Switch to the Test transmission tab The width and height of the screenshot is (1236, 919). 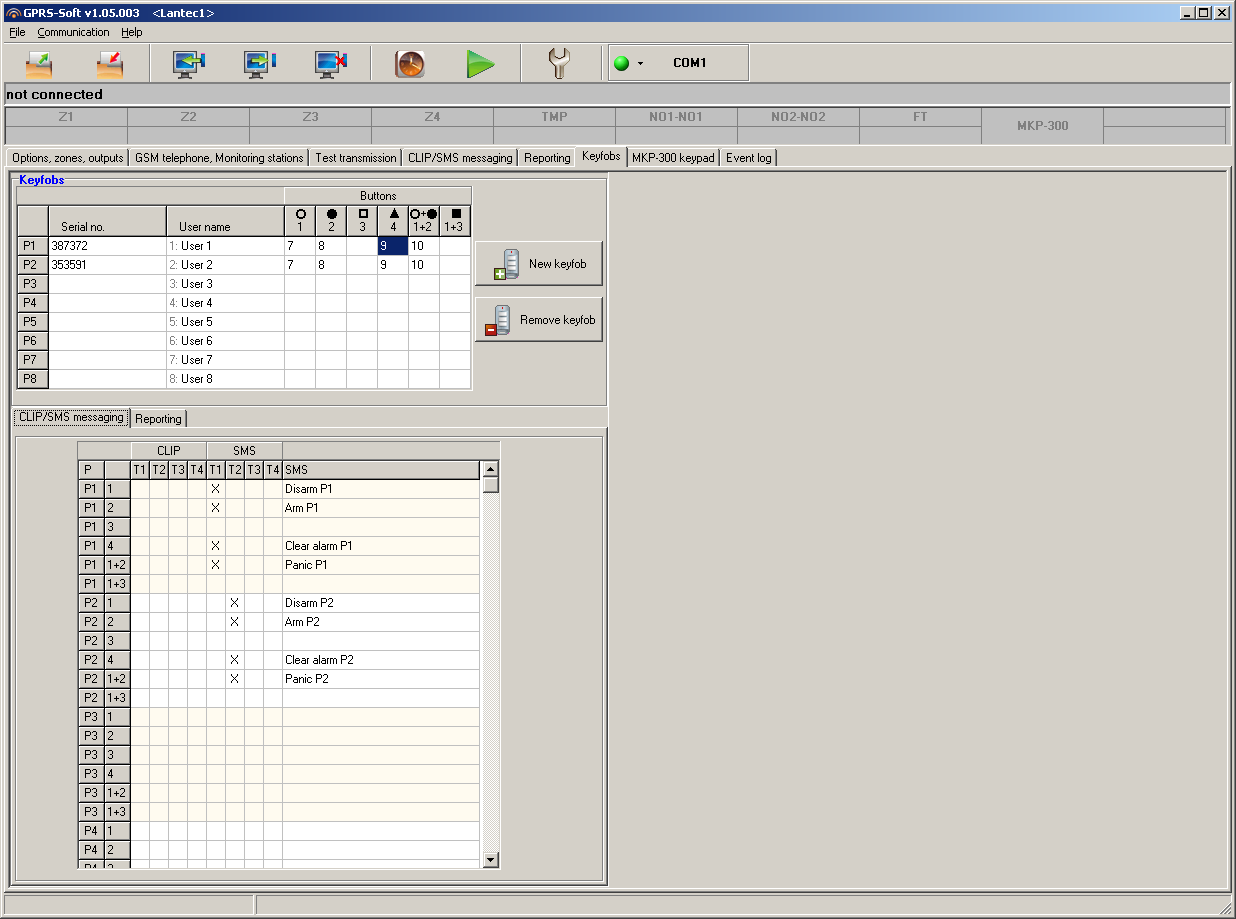(356, 158)
